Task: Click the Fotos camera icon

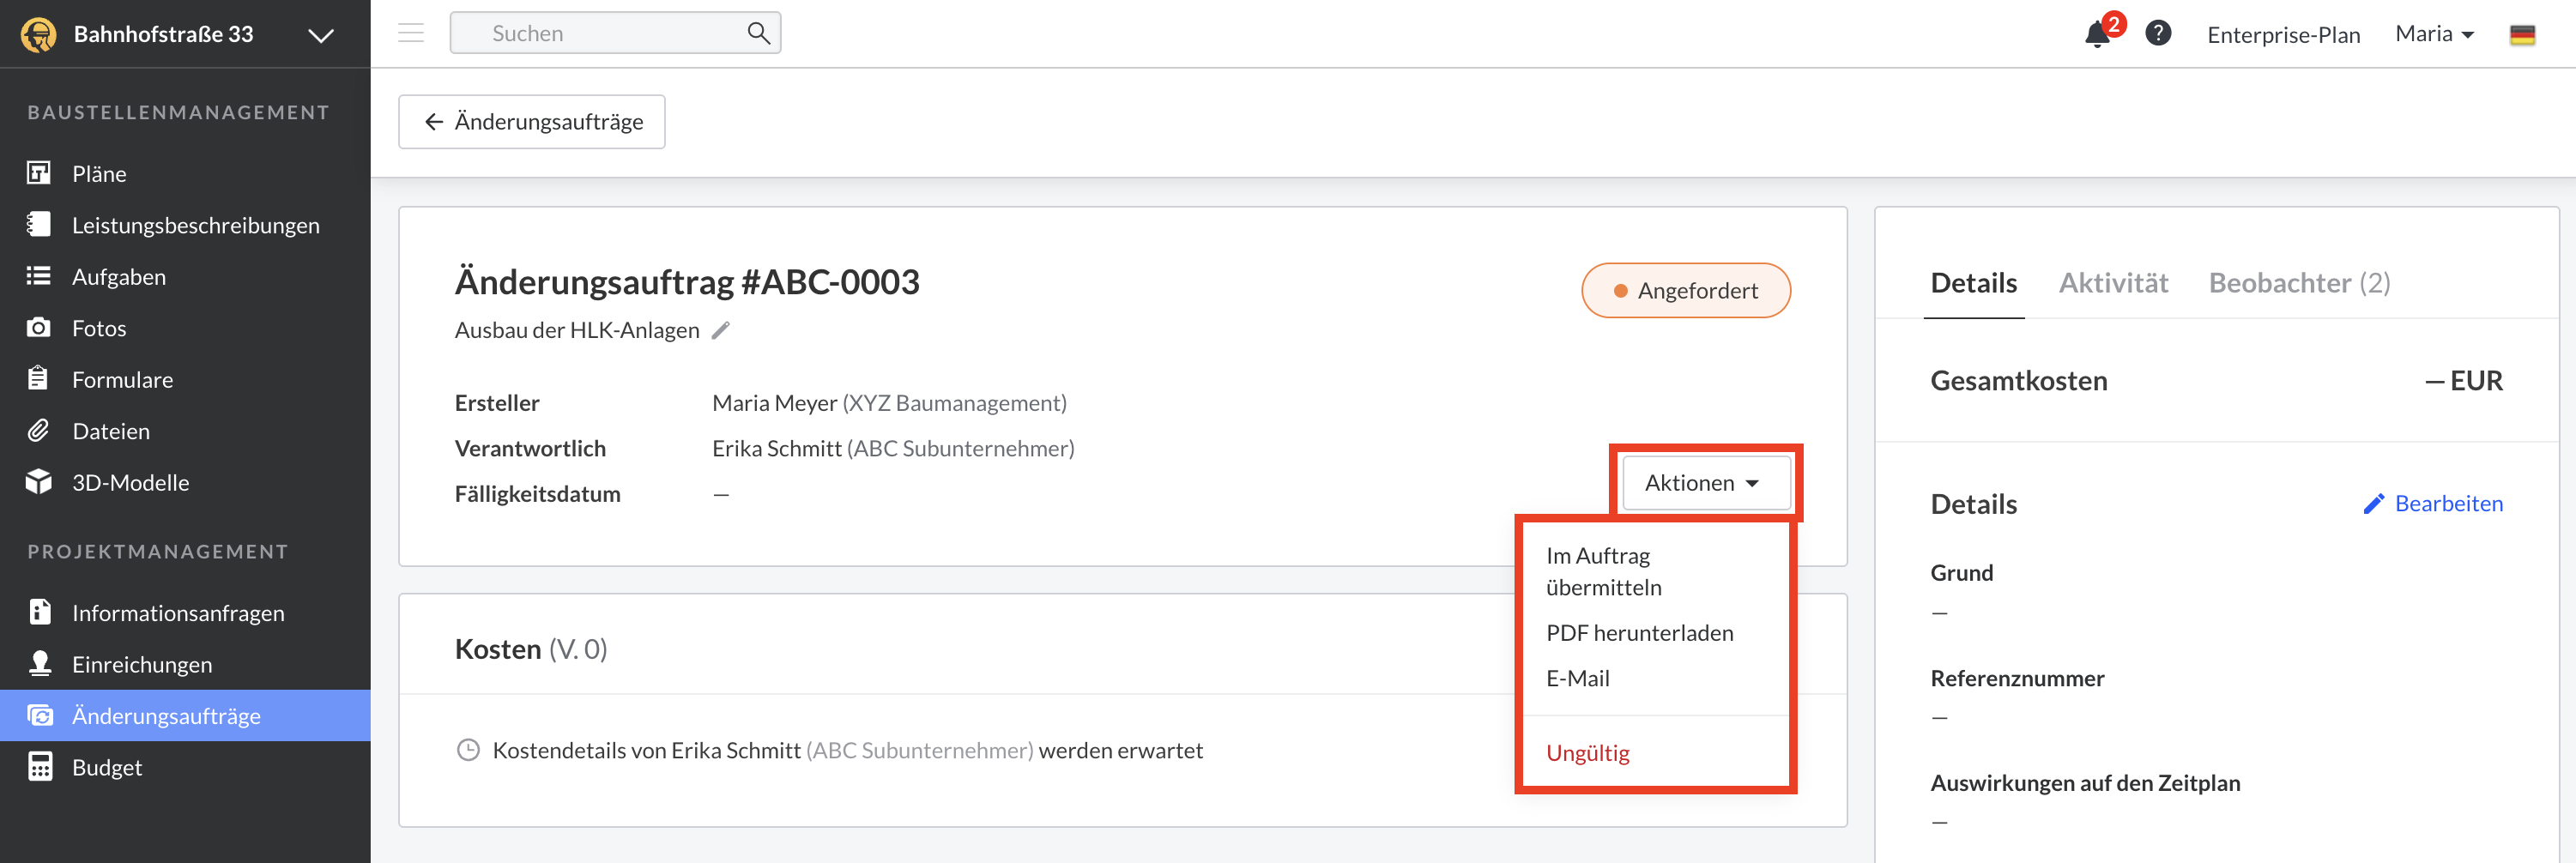Action: (x=39, y=327)
